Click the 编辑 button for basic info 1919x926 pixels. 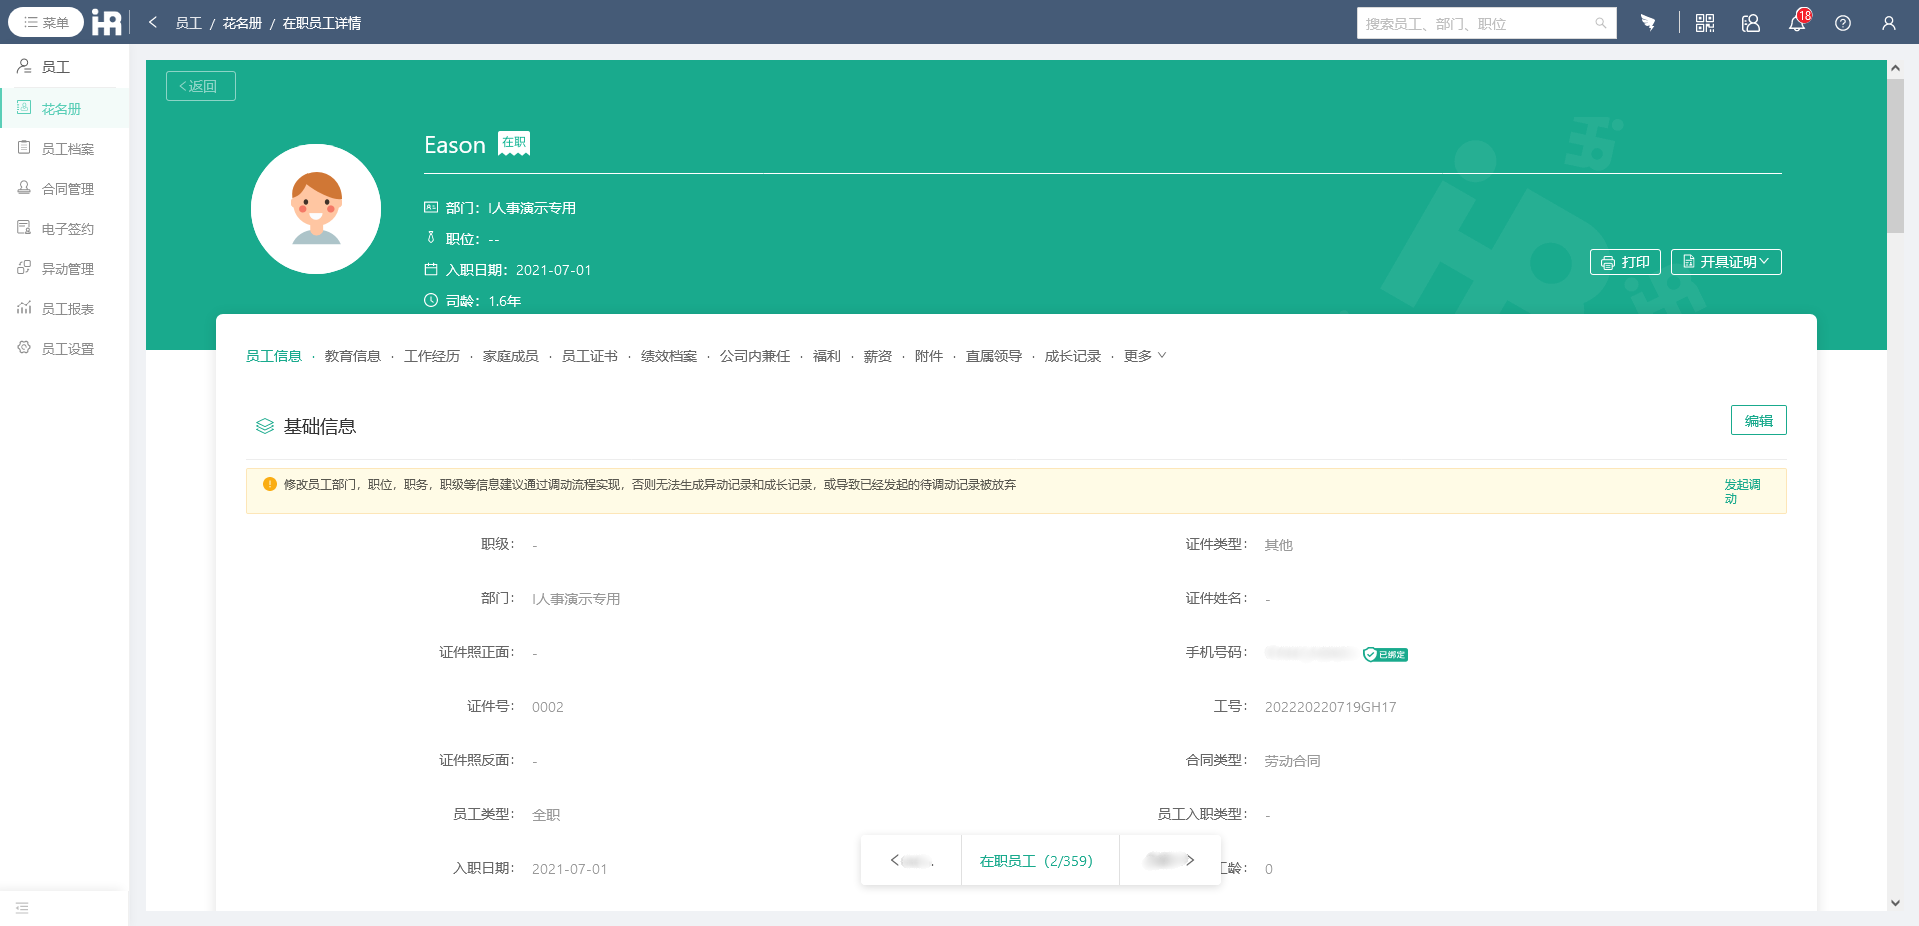pos(1758,420)
